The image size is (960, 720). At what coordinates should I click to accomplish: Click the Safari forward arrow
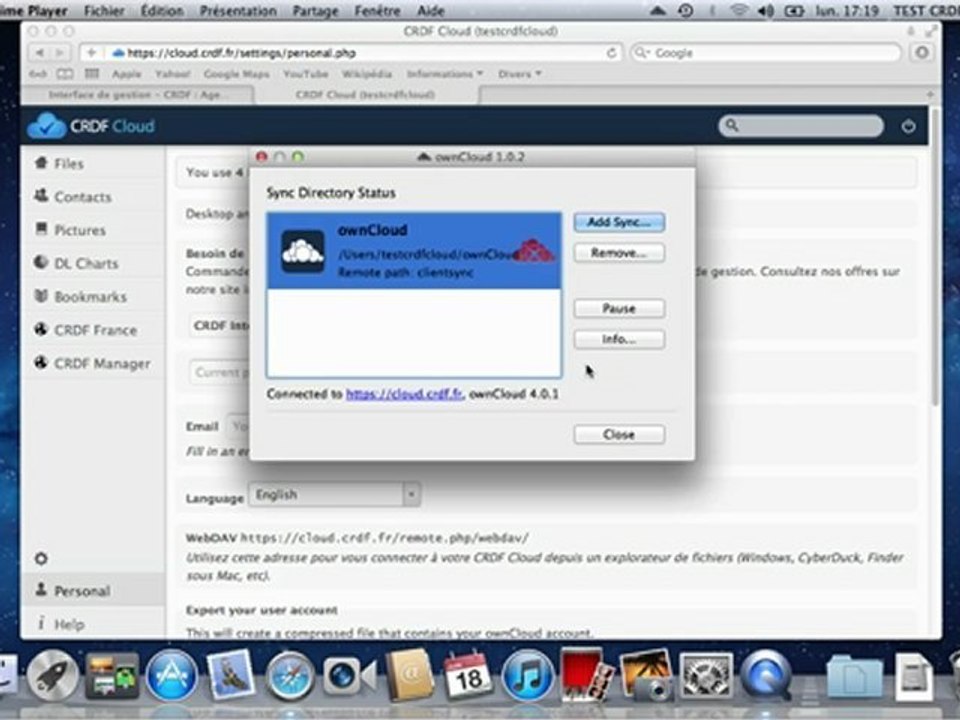coord(59,53)
